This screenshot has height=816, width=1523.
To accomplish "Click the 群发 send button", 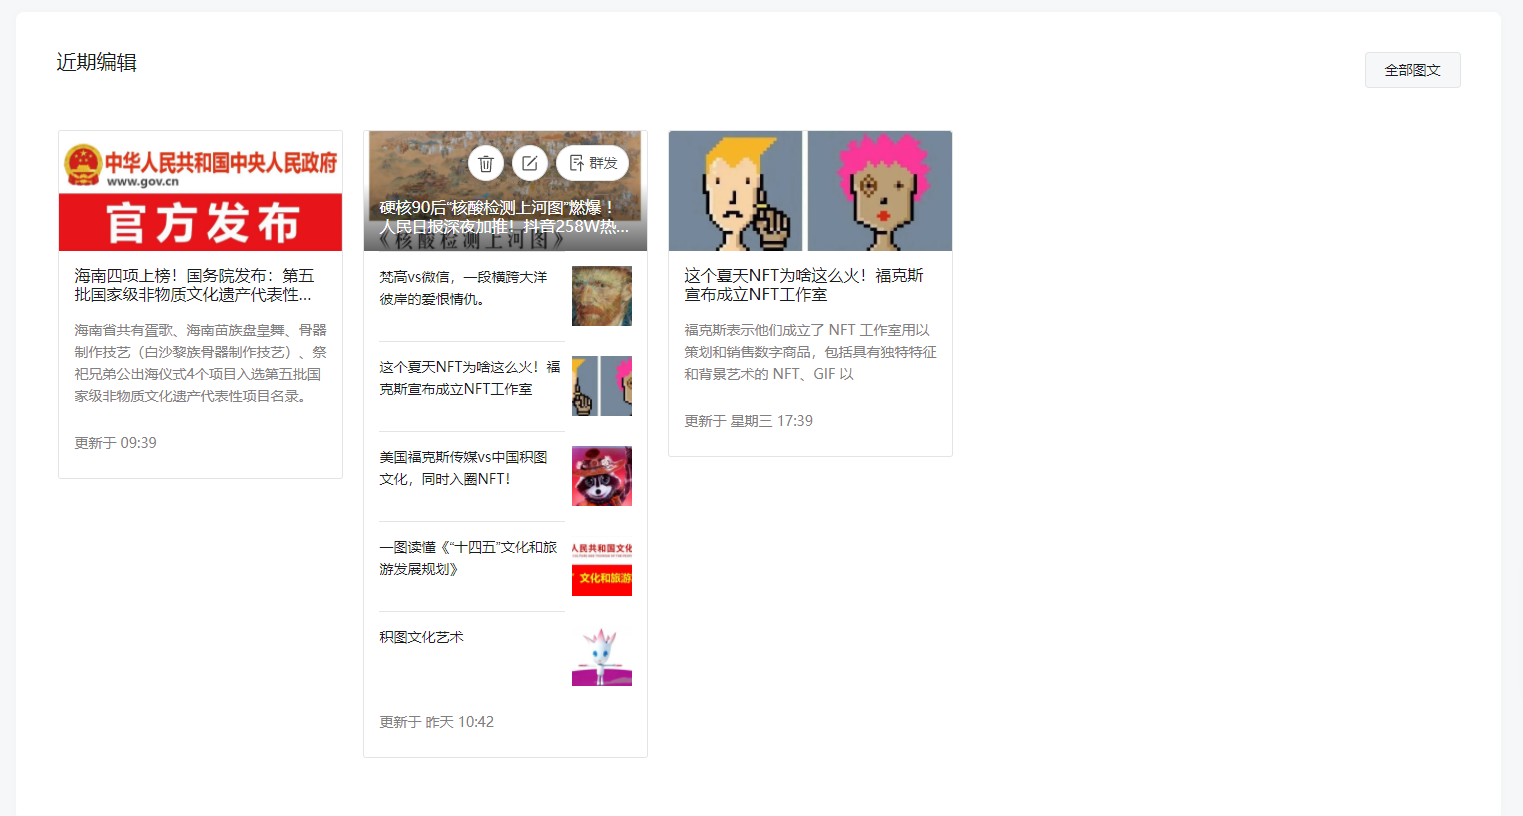I will [x=592, y=163].
